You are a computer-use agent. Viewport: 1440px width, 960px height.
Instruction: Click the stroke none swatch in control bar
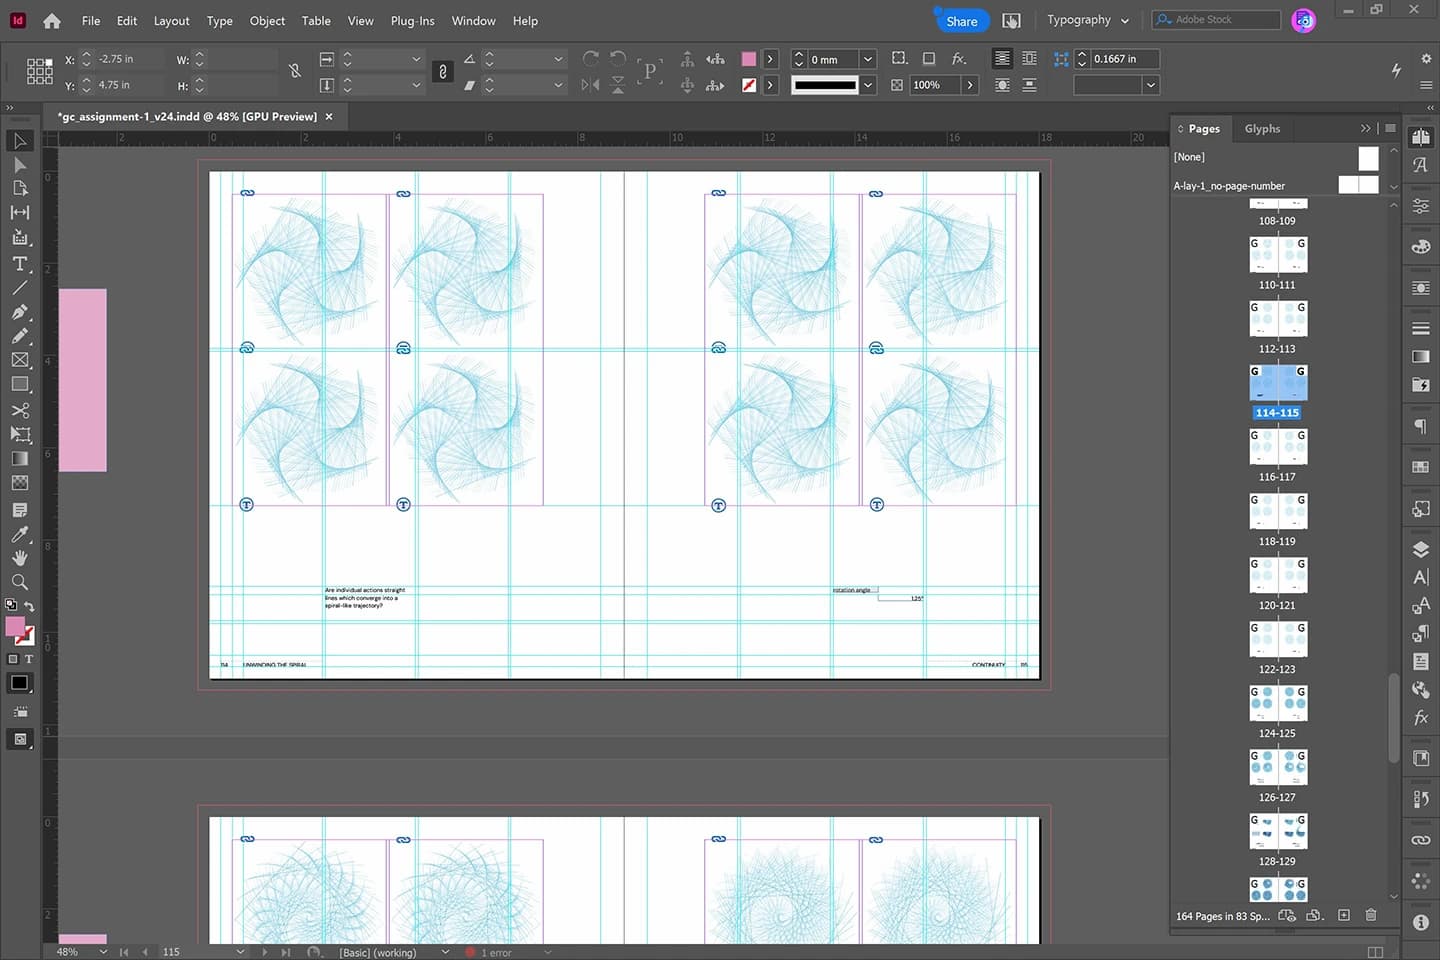pyautogui.click(x=749, y=85)
